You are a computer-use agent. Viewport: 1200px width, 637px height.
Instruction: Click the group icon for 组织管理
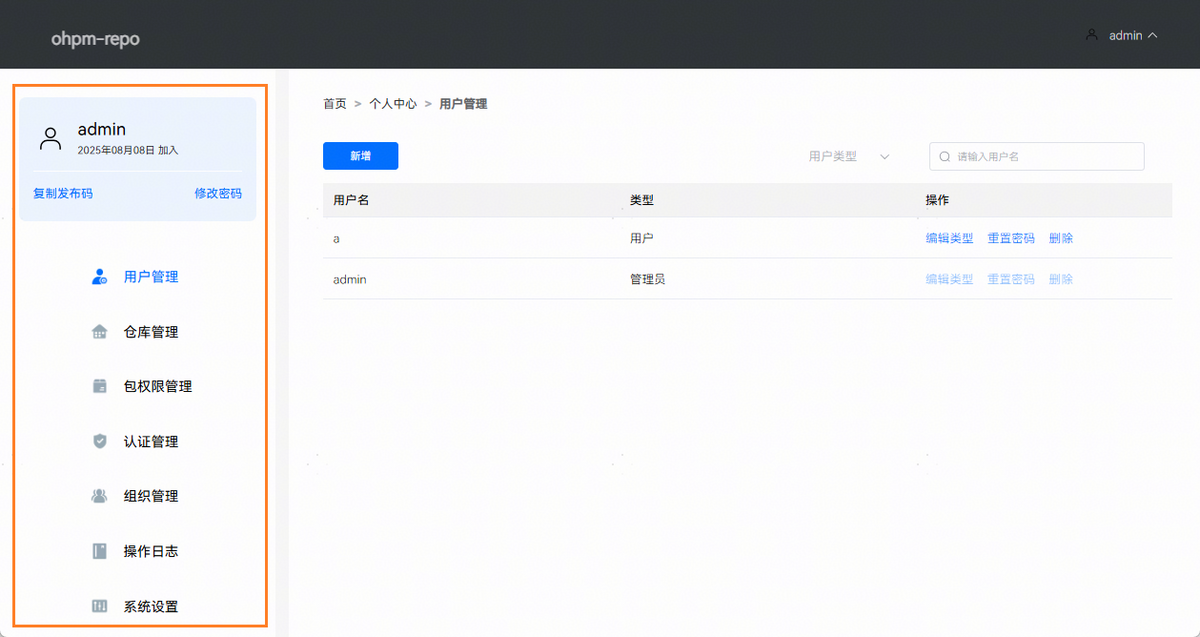click(x=99, y=496)
